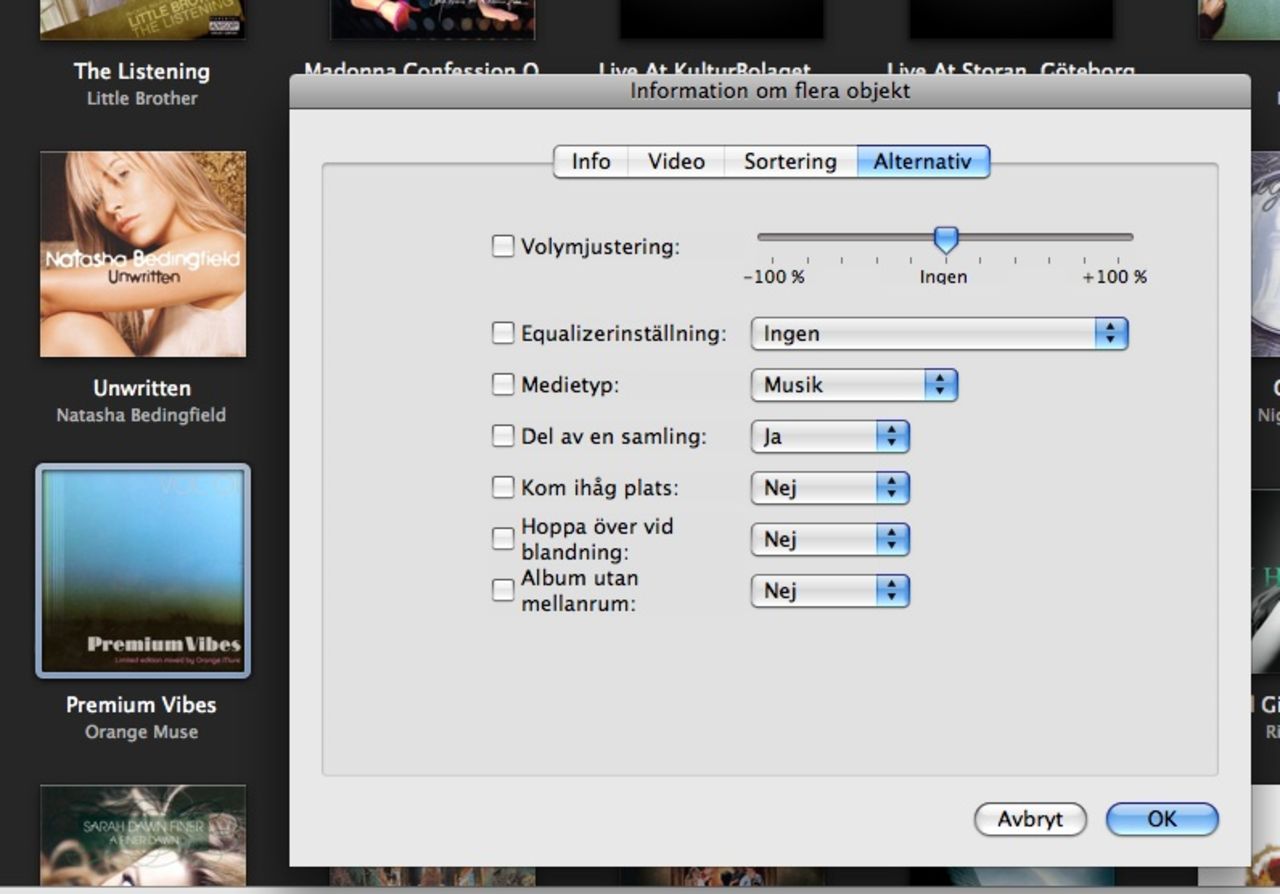Click the Avbryt button to cancel
Screen dimensions: 1280x894
[x=1030, y=819]
